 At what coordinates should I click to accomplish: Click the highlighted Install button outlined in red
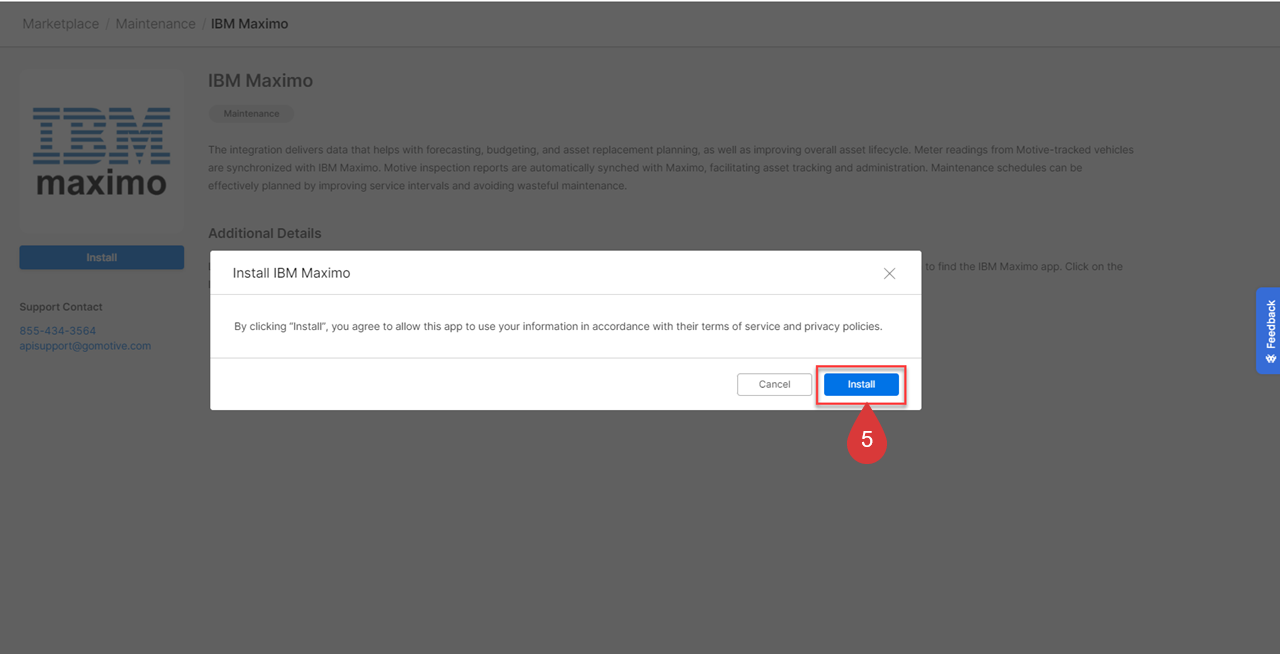coord(861,384)
